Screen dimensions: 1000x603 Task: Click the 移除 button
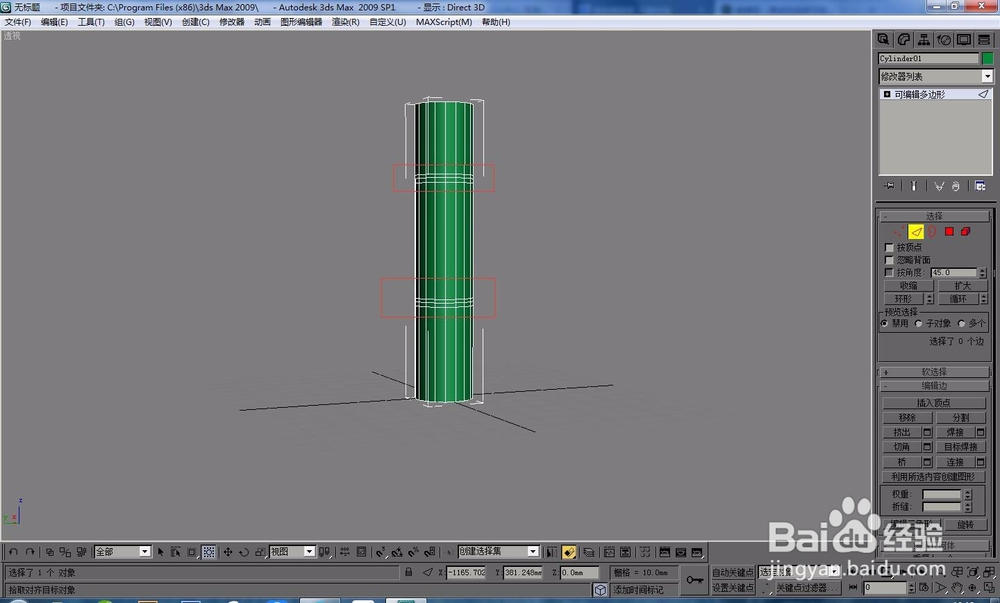tap(907, 418)
